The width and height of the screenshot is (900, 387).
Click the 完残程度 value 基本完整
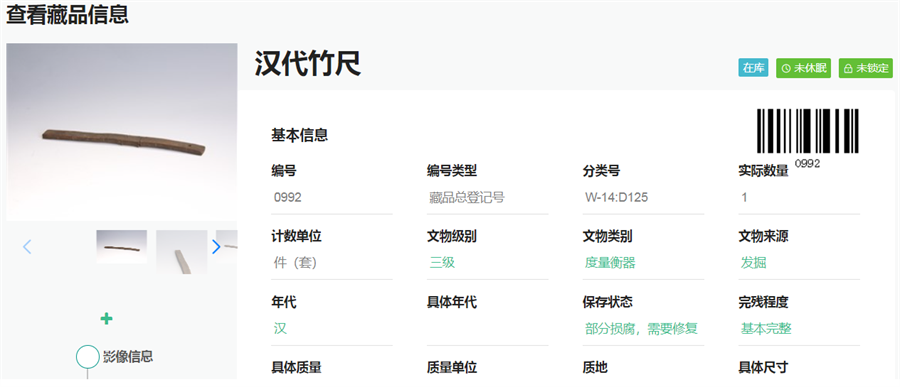766,328
